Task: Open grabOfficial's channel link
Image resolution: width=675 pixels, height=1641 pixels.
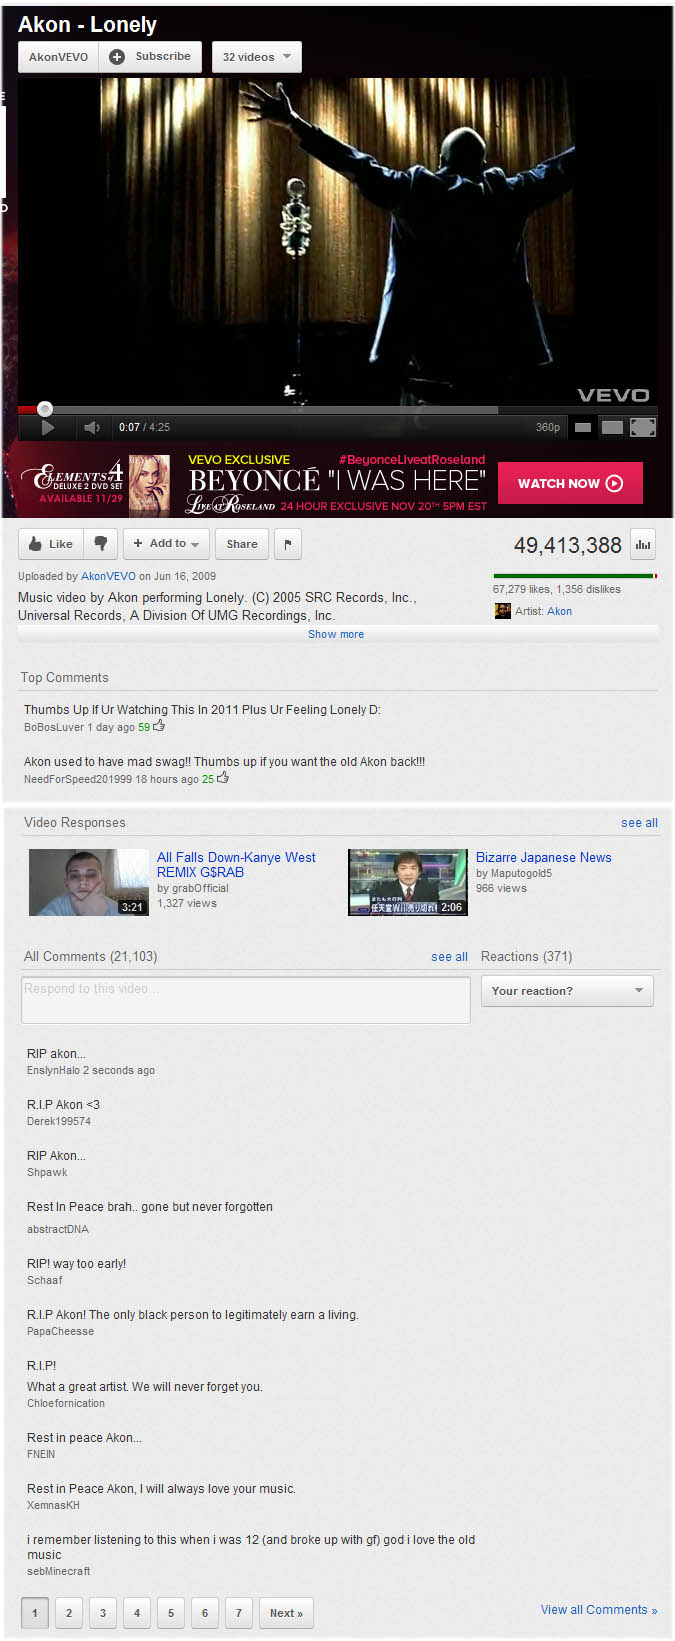Action: (x=199, y=888)
